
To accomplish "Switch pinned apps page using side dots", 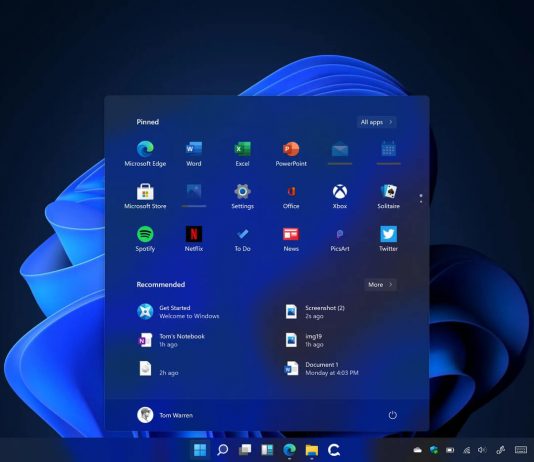I will [x=421, y=198].
